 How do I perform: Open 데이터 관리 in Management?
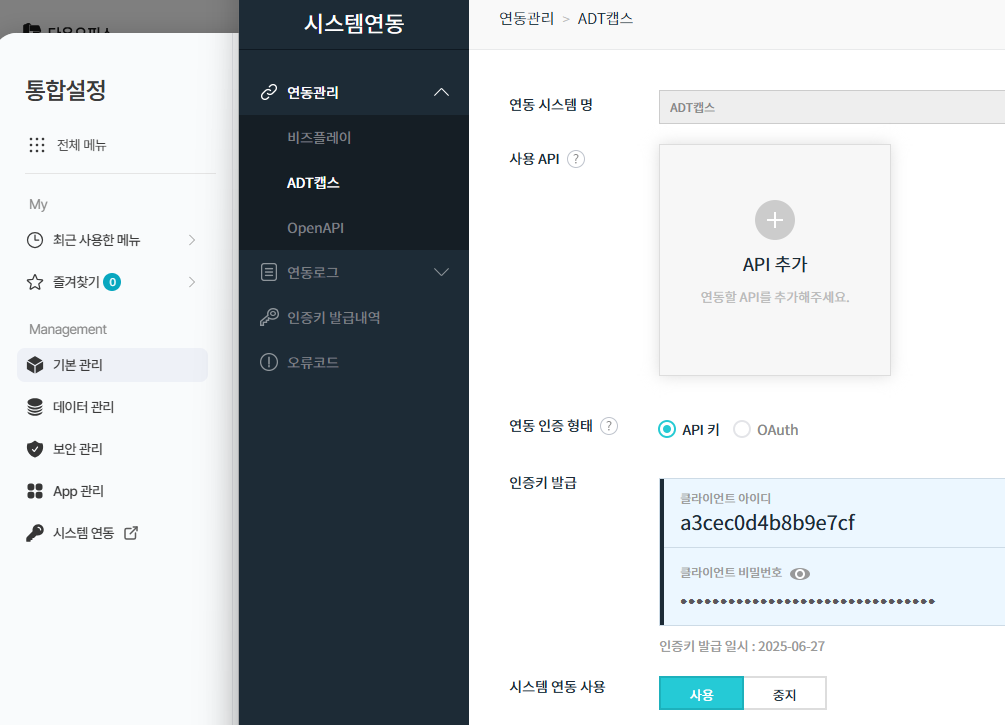click(83, 407)
